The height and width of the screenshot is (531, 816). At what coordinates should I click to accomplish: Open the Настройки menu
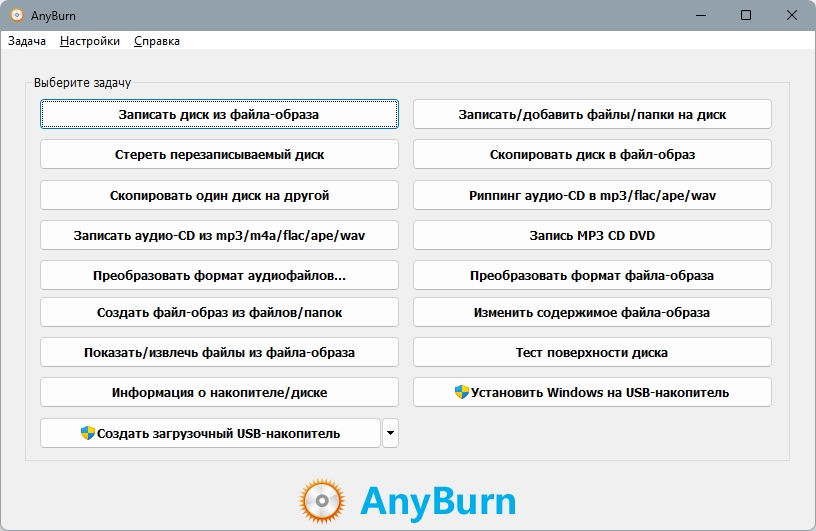pyautogui.click(x=90, y=41)
